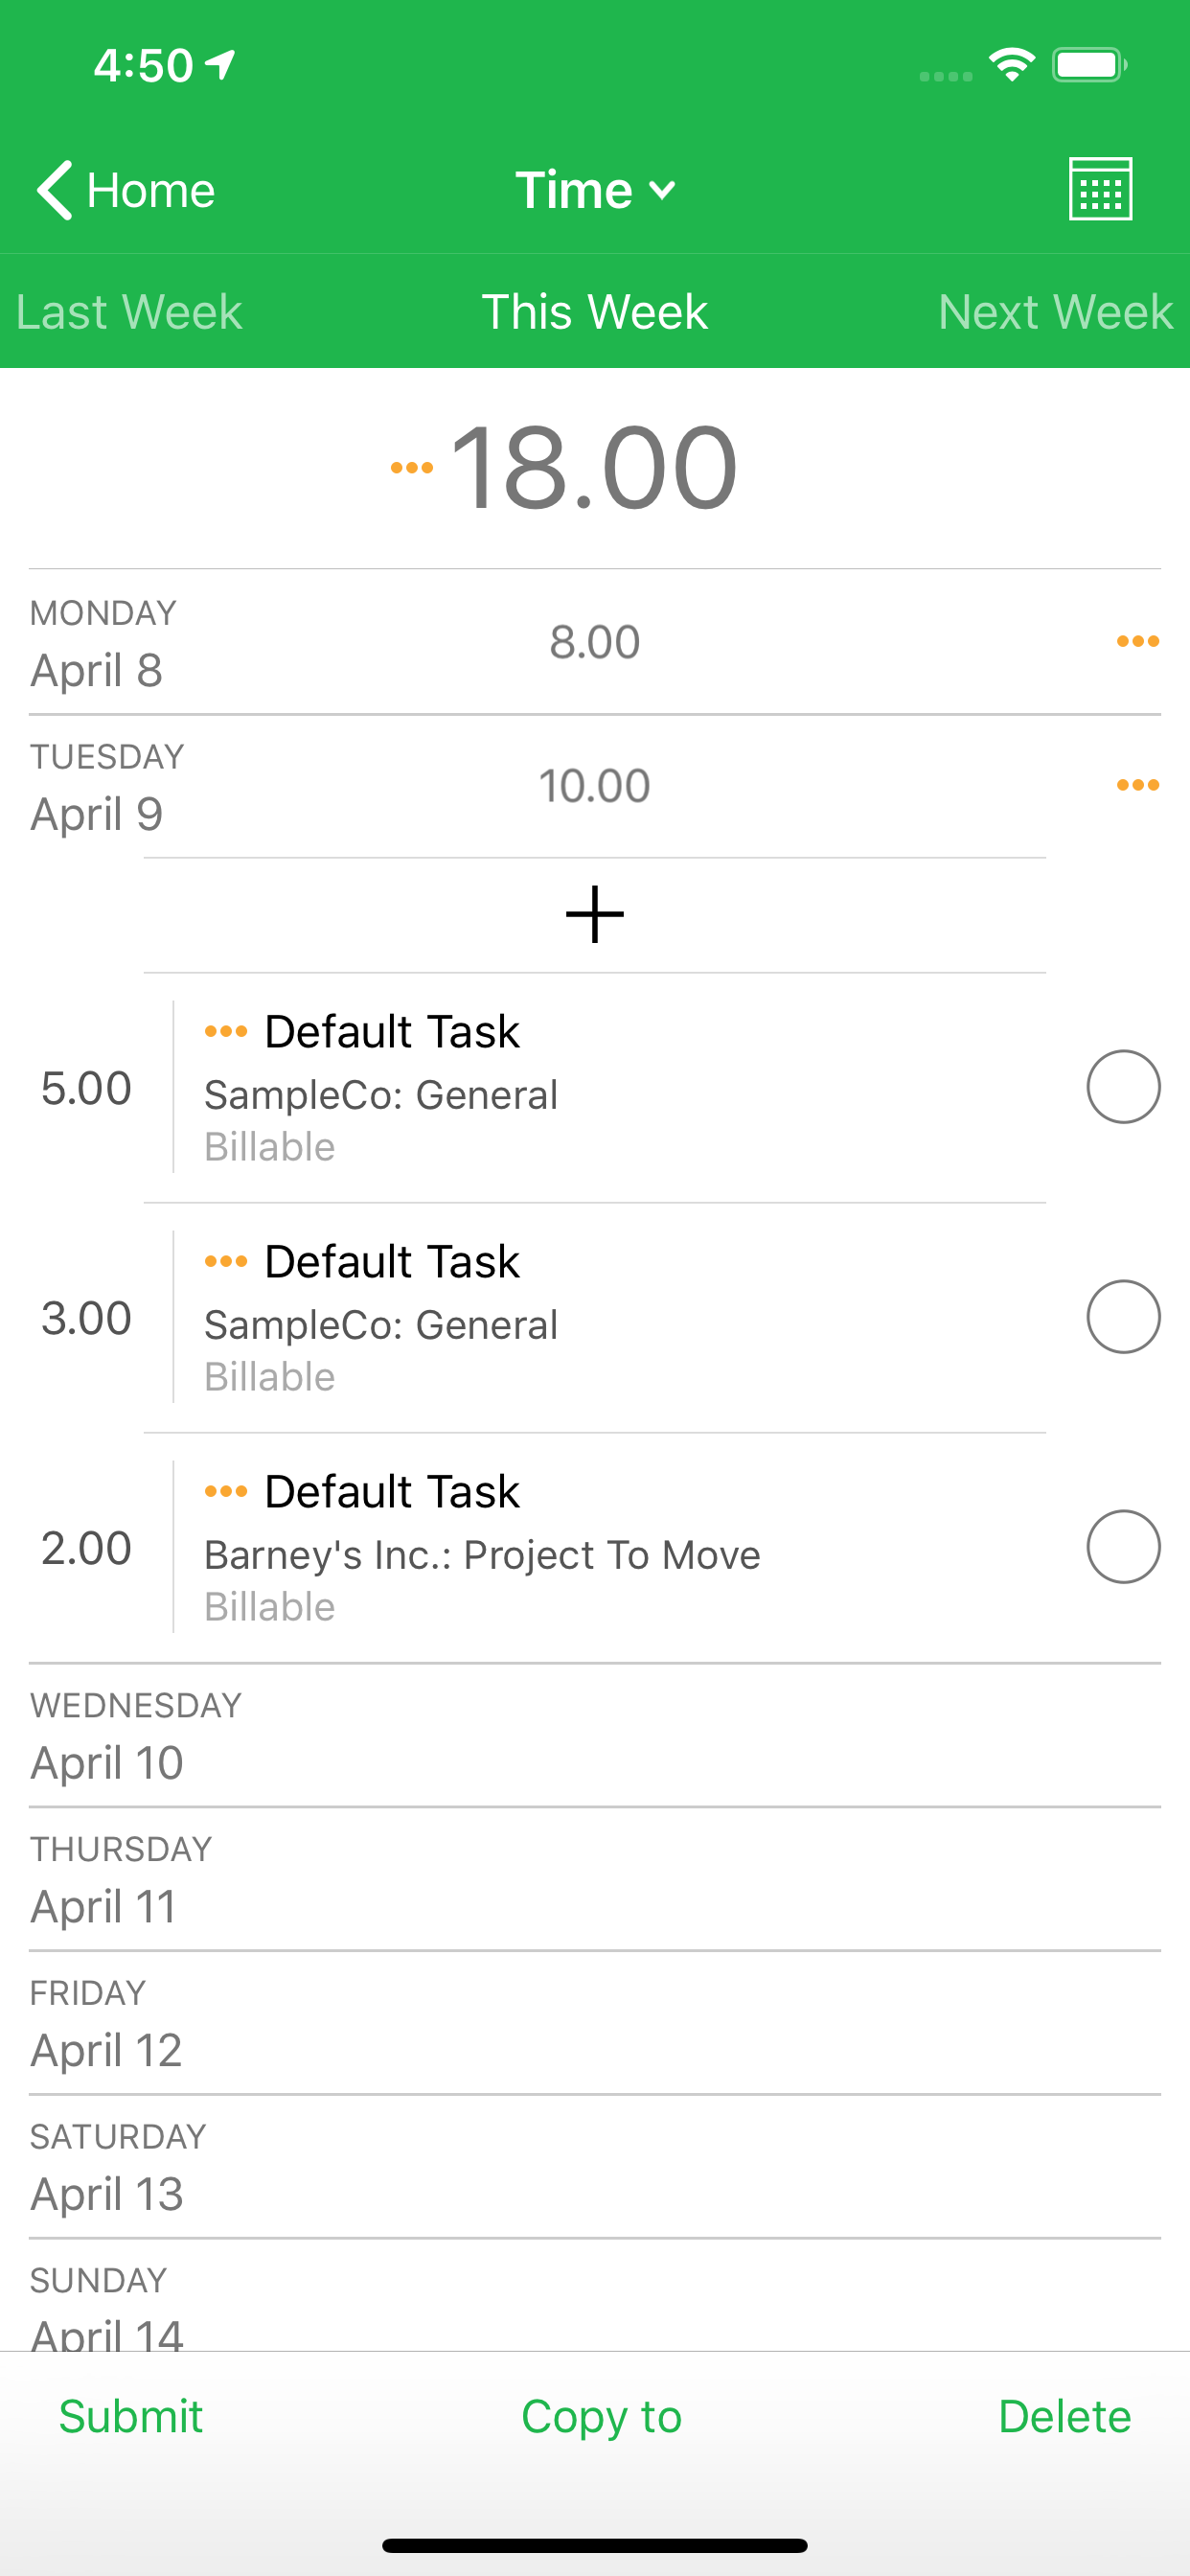Tap the Delete button
The width and height of the screenshot is (1190, 2576).
click(1064, 2417)
